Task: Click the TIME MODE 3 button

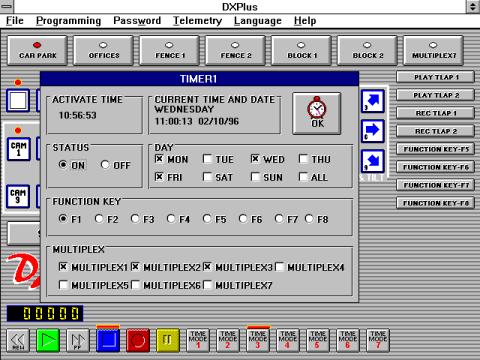Action: 258,340
